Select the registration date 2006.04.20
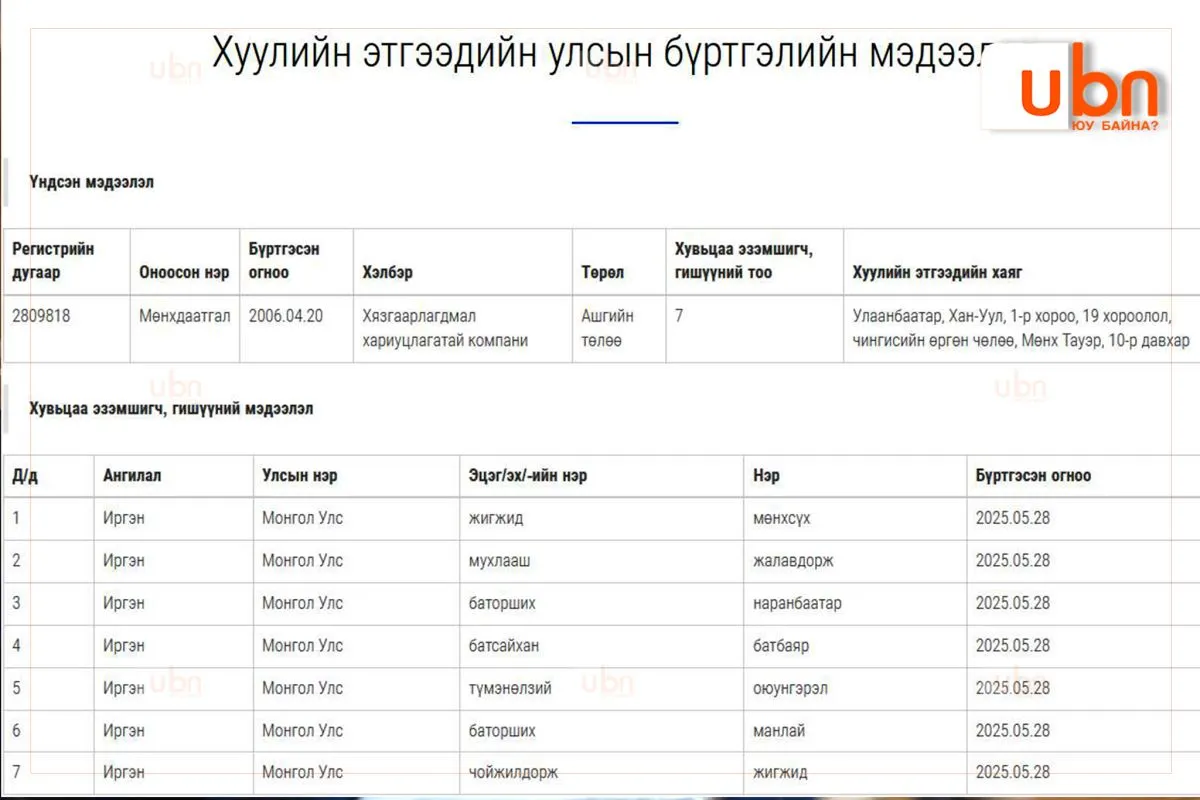 pyautogui.click(x=286, y=316)
